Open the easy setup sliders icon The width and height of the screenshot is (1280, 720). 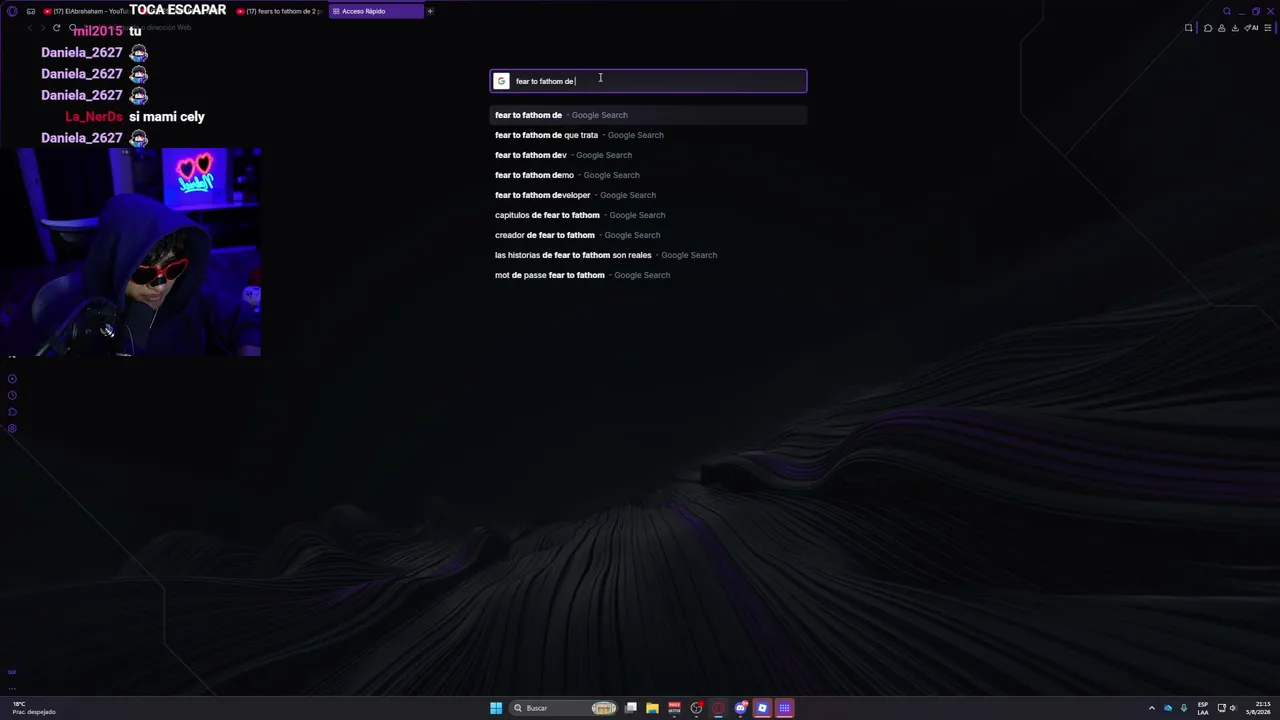click(x=1268, y=28)
